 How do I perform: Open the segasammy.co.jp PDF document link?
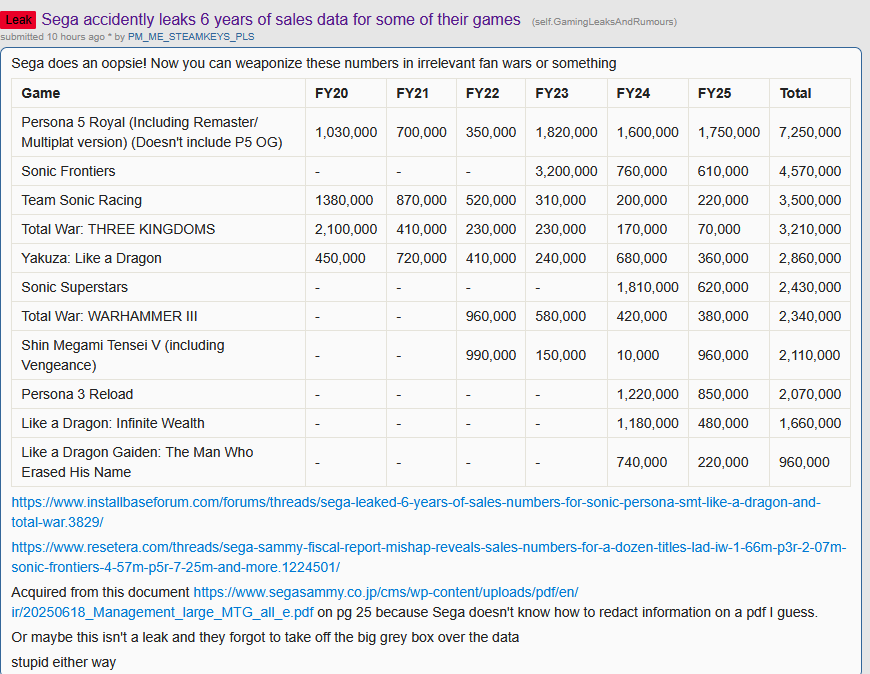pyautogui.click(x=295, y=602)
